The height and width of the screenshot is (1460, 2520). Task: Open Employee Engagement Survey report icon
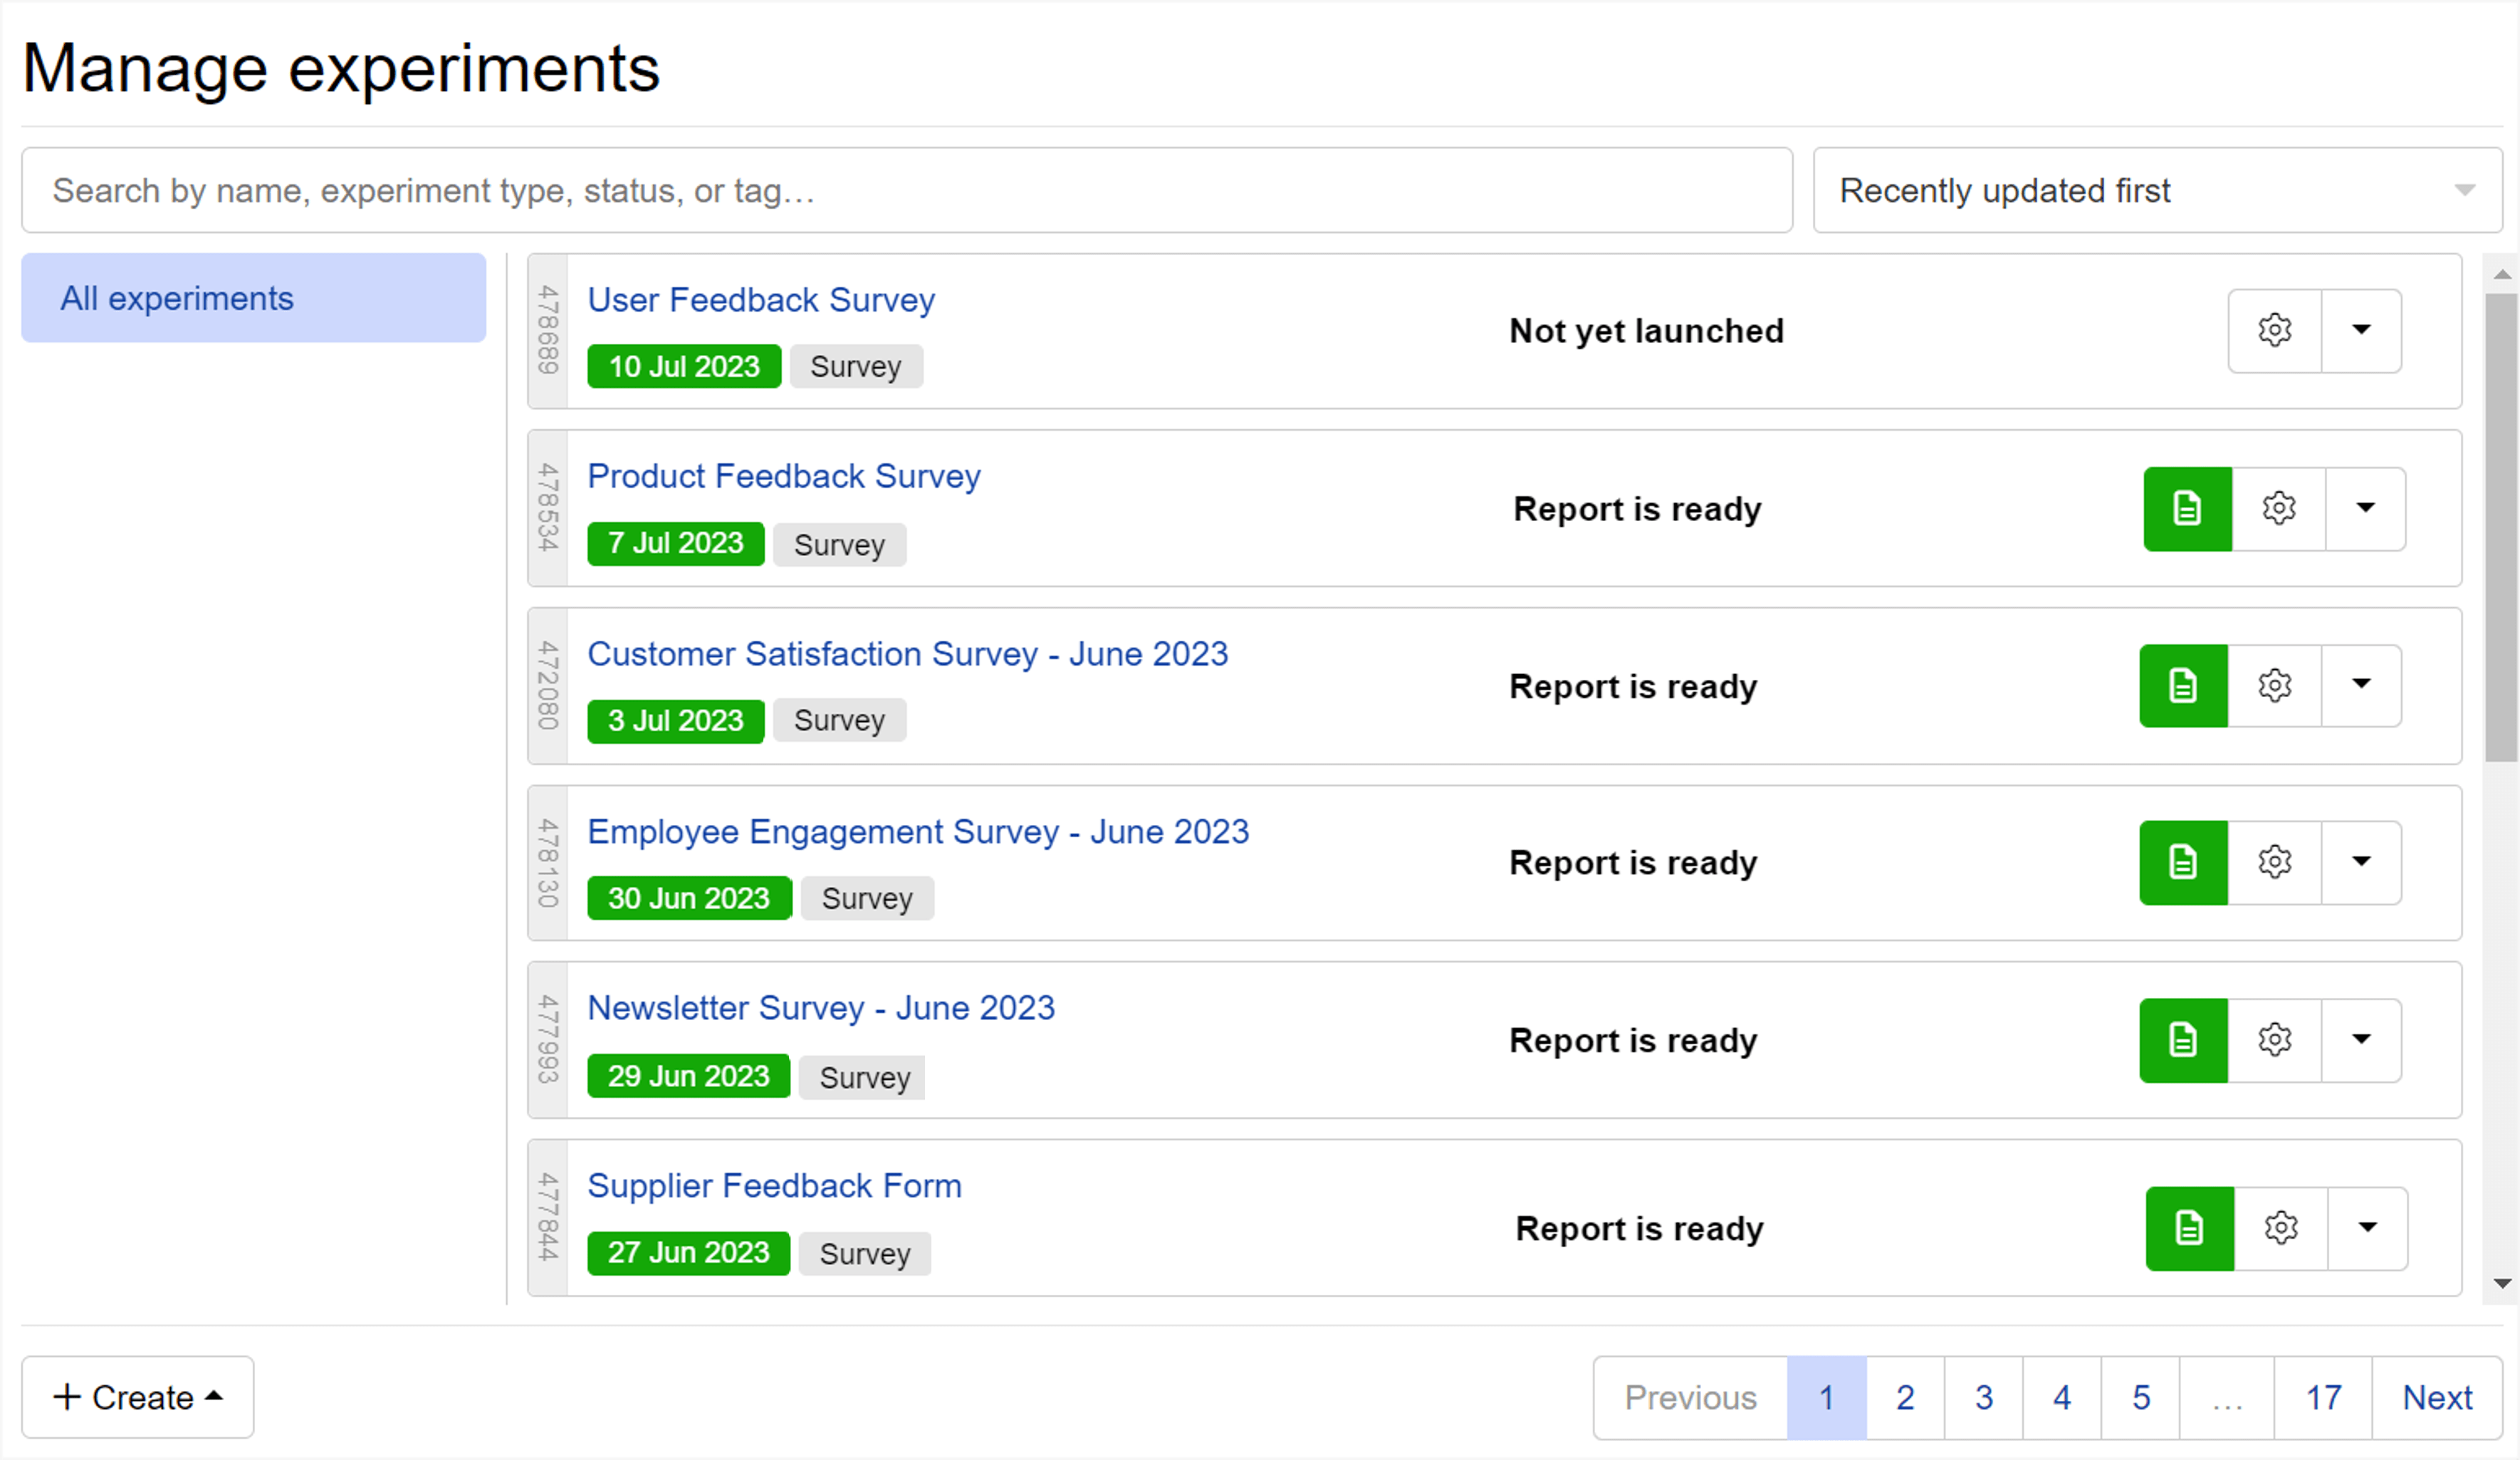click(x=2183, y=862)
